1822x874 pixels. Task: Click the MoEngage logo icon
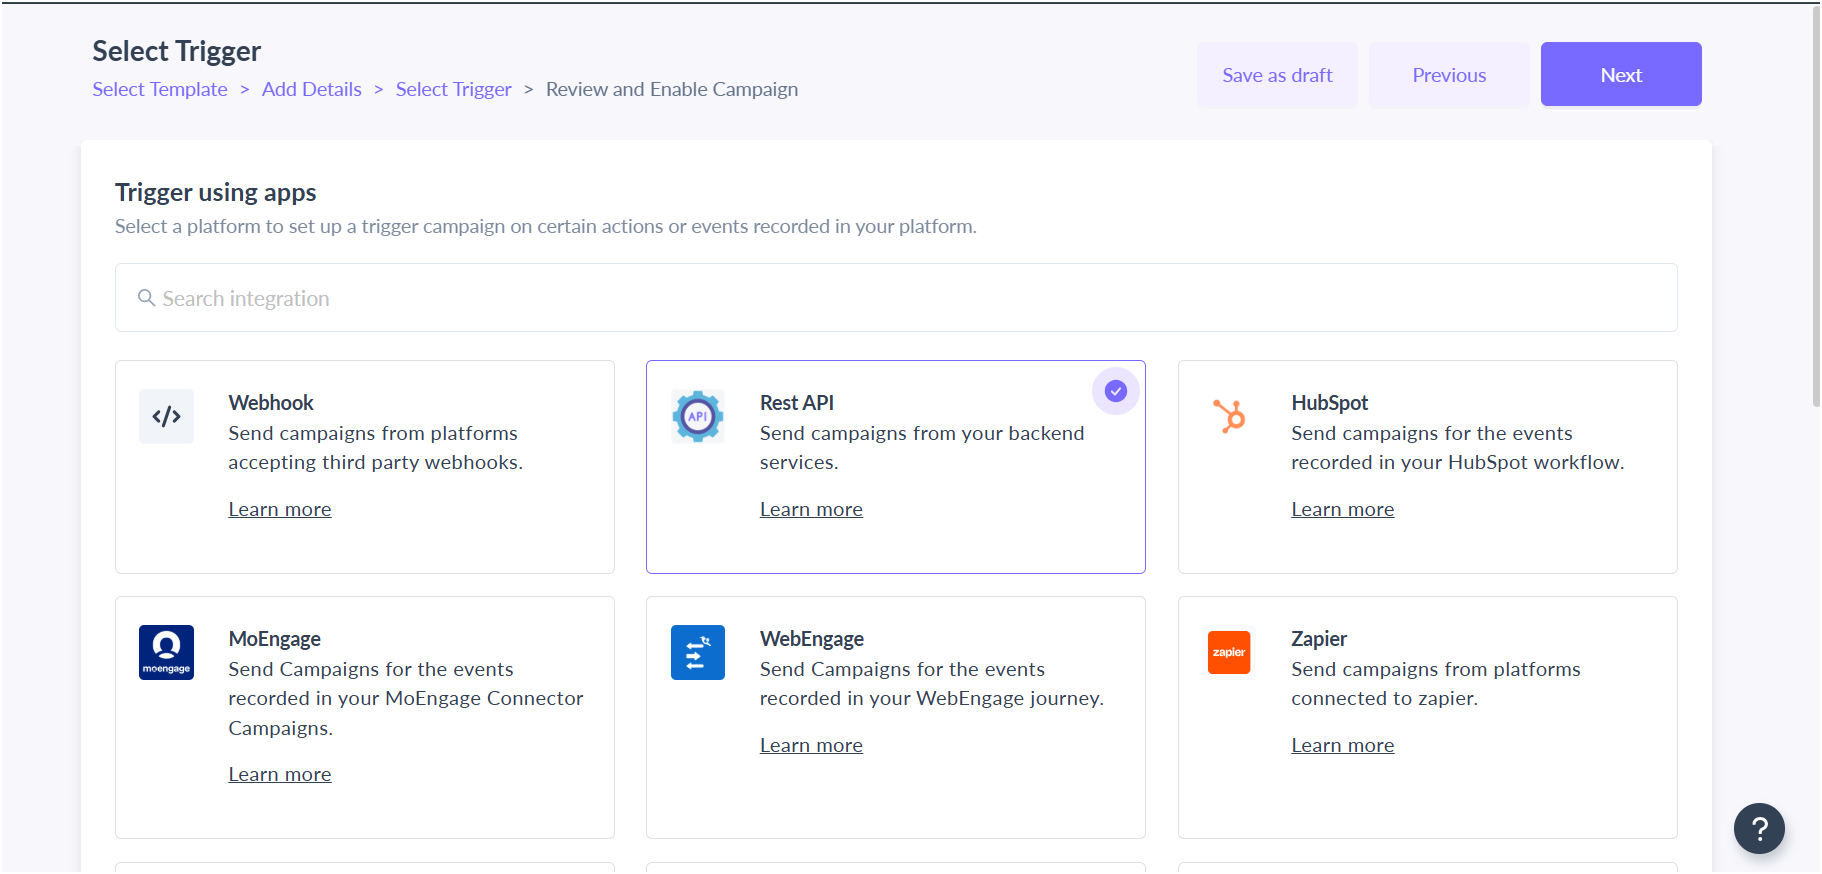(x=166, y=652)
